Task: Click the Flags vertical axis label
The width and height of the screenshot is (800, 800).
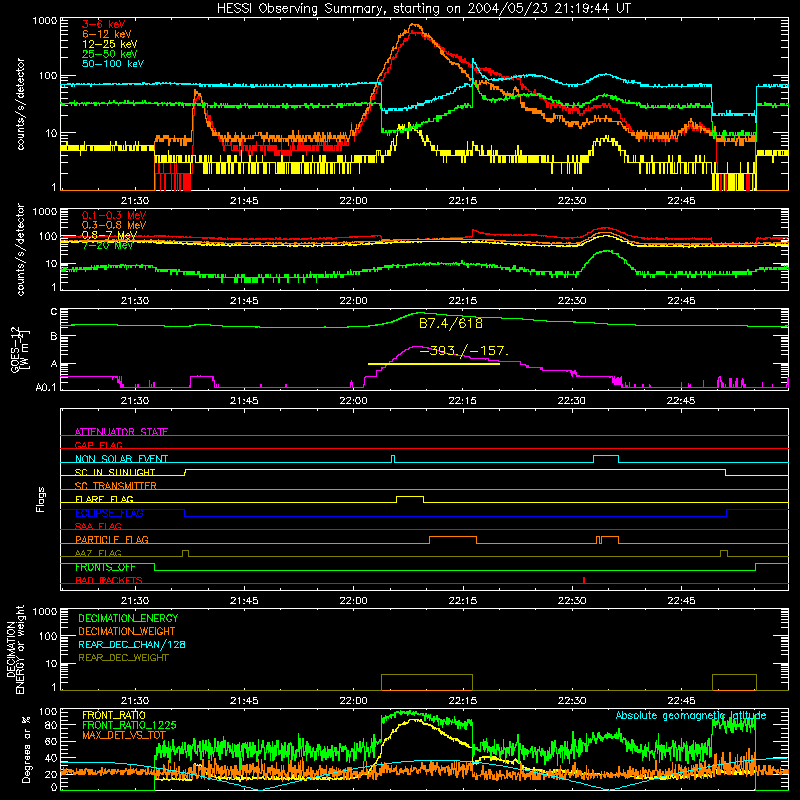Action: (x=41, y=499)
